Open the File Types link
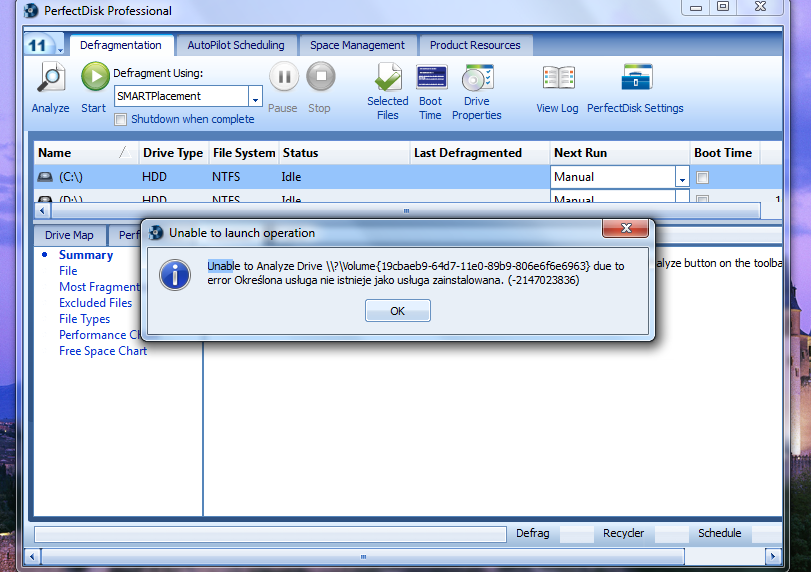 [84, 319]
